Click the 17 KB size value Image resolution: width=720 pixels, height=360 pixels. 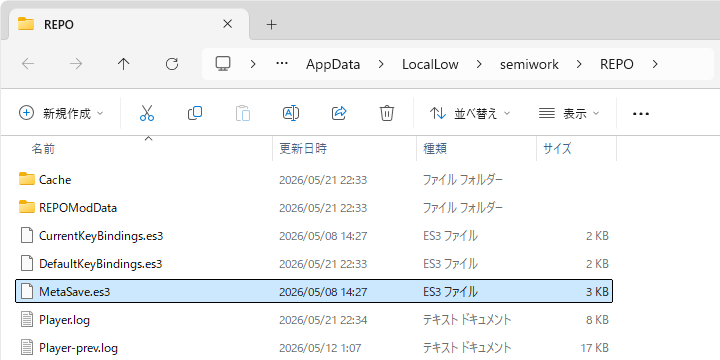pyautogui.click(x=594, y=348)
